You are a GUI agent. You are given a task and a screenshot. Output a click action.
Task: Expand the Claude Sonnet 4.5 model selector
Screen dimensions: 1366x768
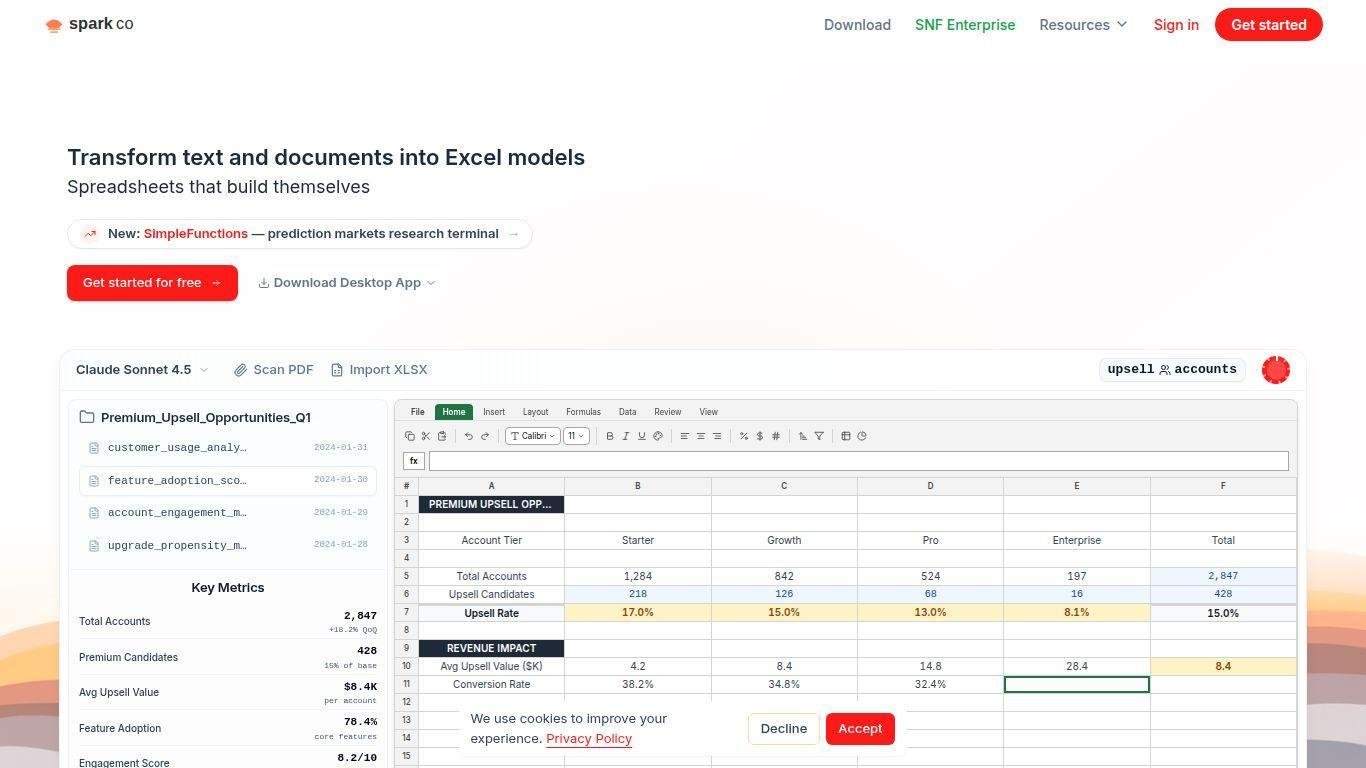(x=142, y=370)
